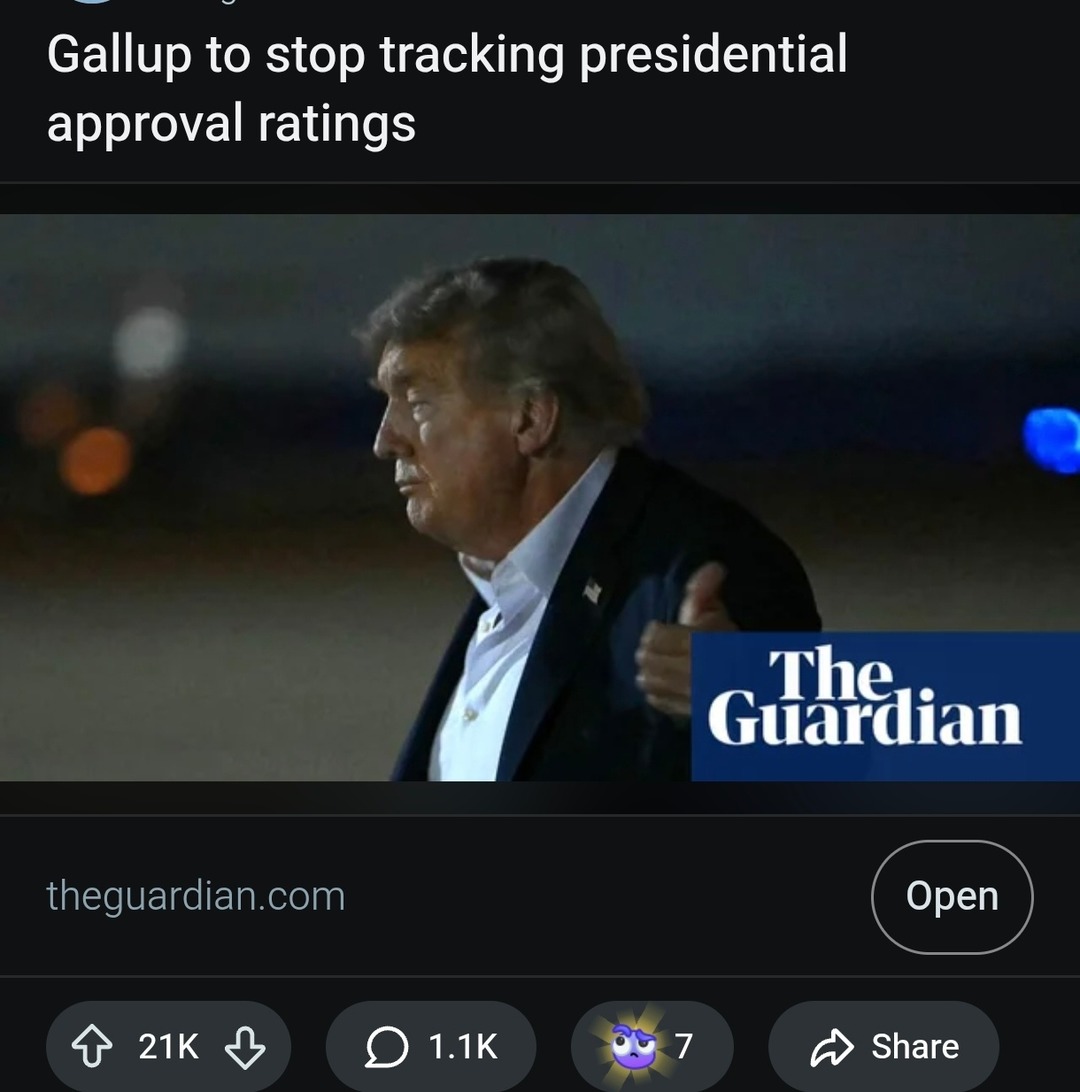Open the theguardian.com link
Viewport: 1080px width, 1092px height.
coord(195,896)
